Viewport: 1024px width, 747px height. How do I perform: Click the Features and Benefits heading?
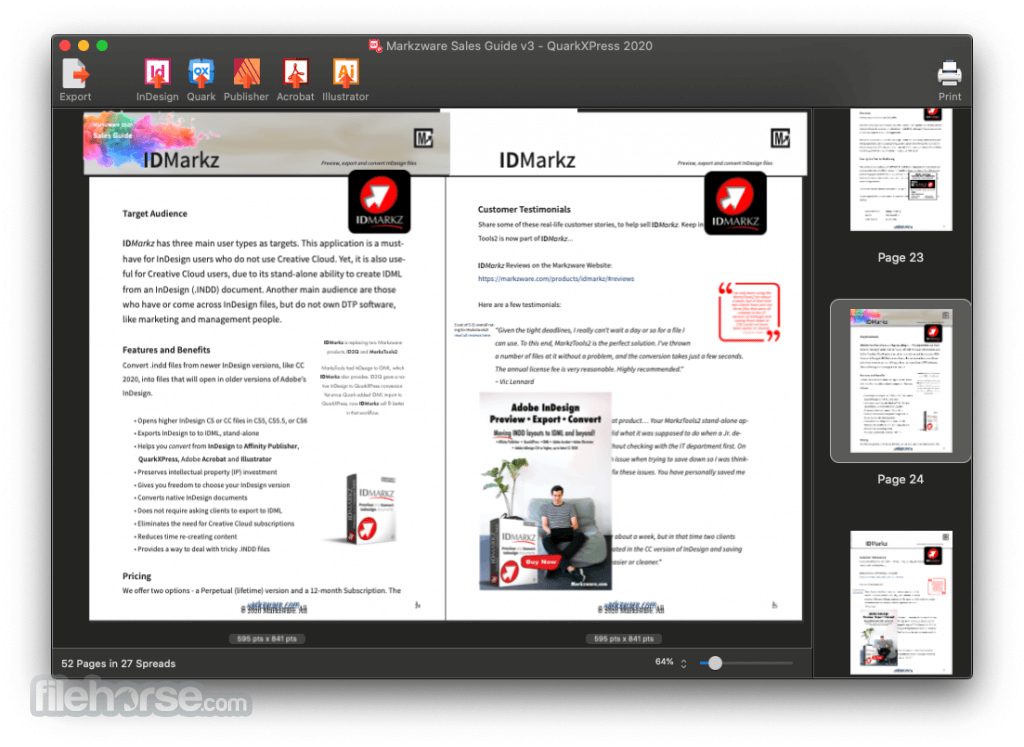(167, 350)
